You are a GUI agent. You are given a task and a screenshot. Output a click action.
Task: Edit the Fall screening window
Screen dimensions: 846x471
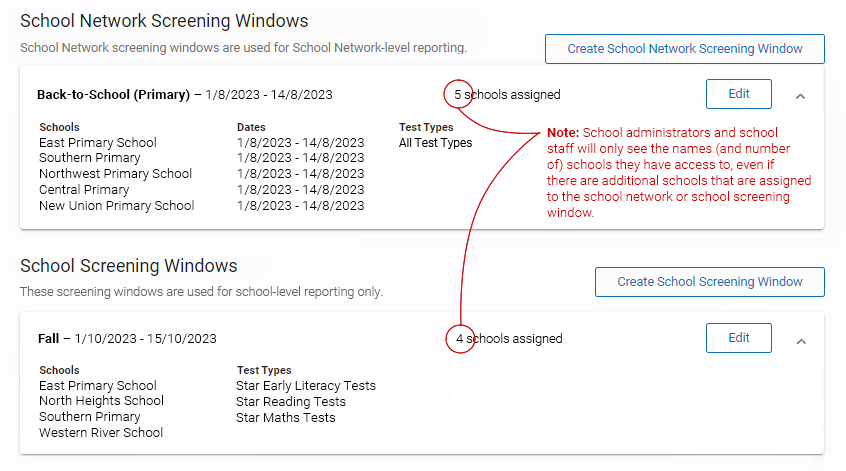tap(739, 338)
